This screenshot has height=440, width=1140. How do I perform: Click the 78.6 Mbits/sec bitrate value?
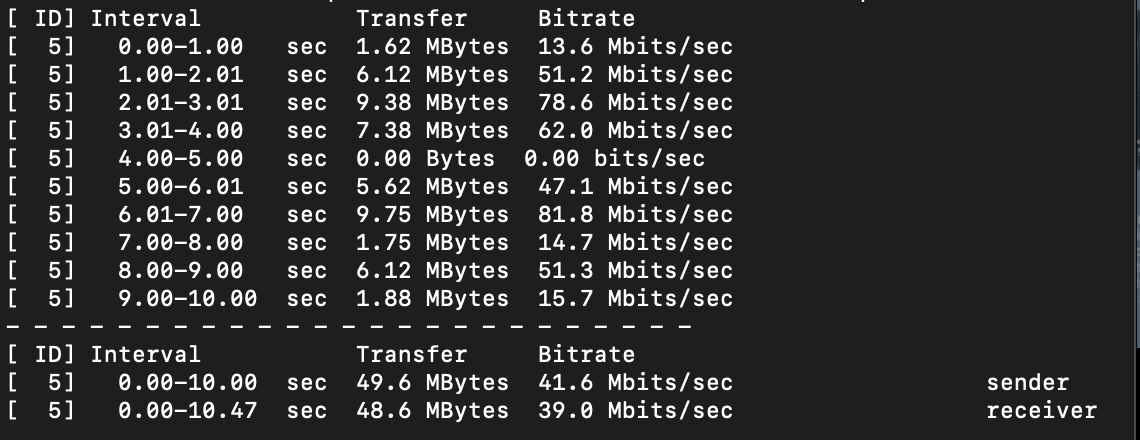pyautogui.click(x=635, y=103)
